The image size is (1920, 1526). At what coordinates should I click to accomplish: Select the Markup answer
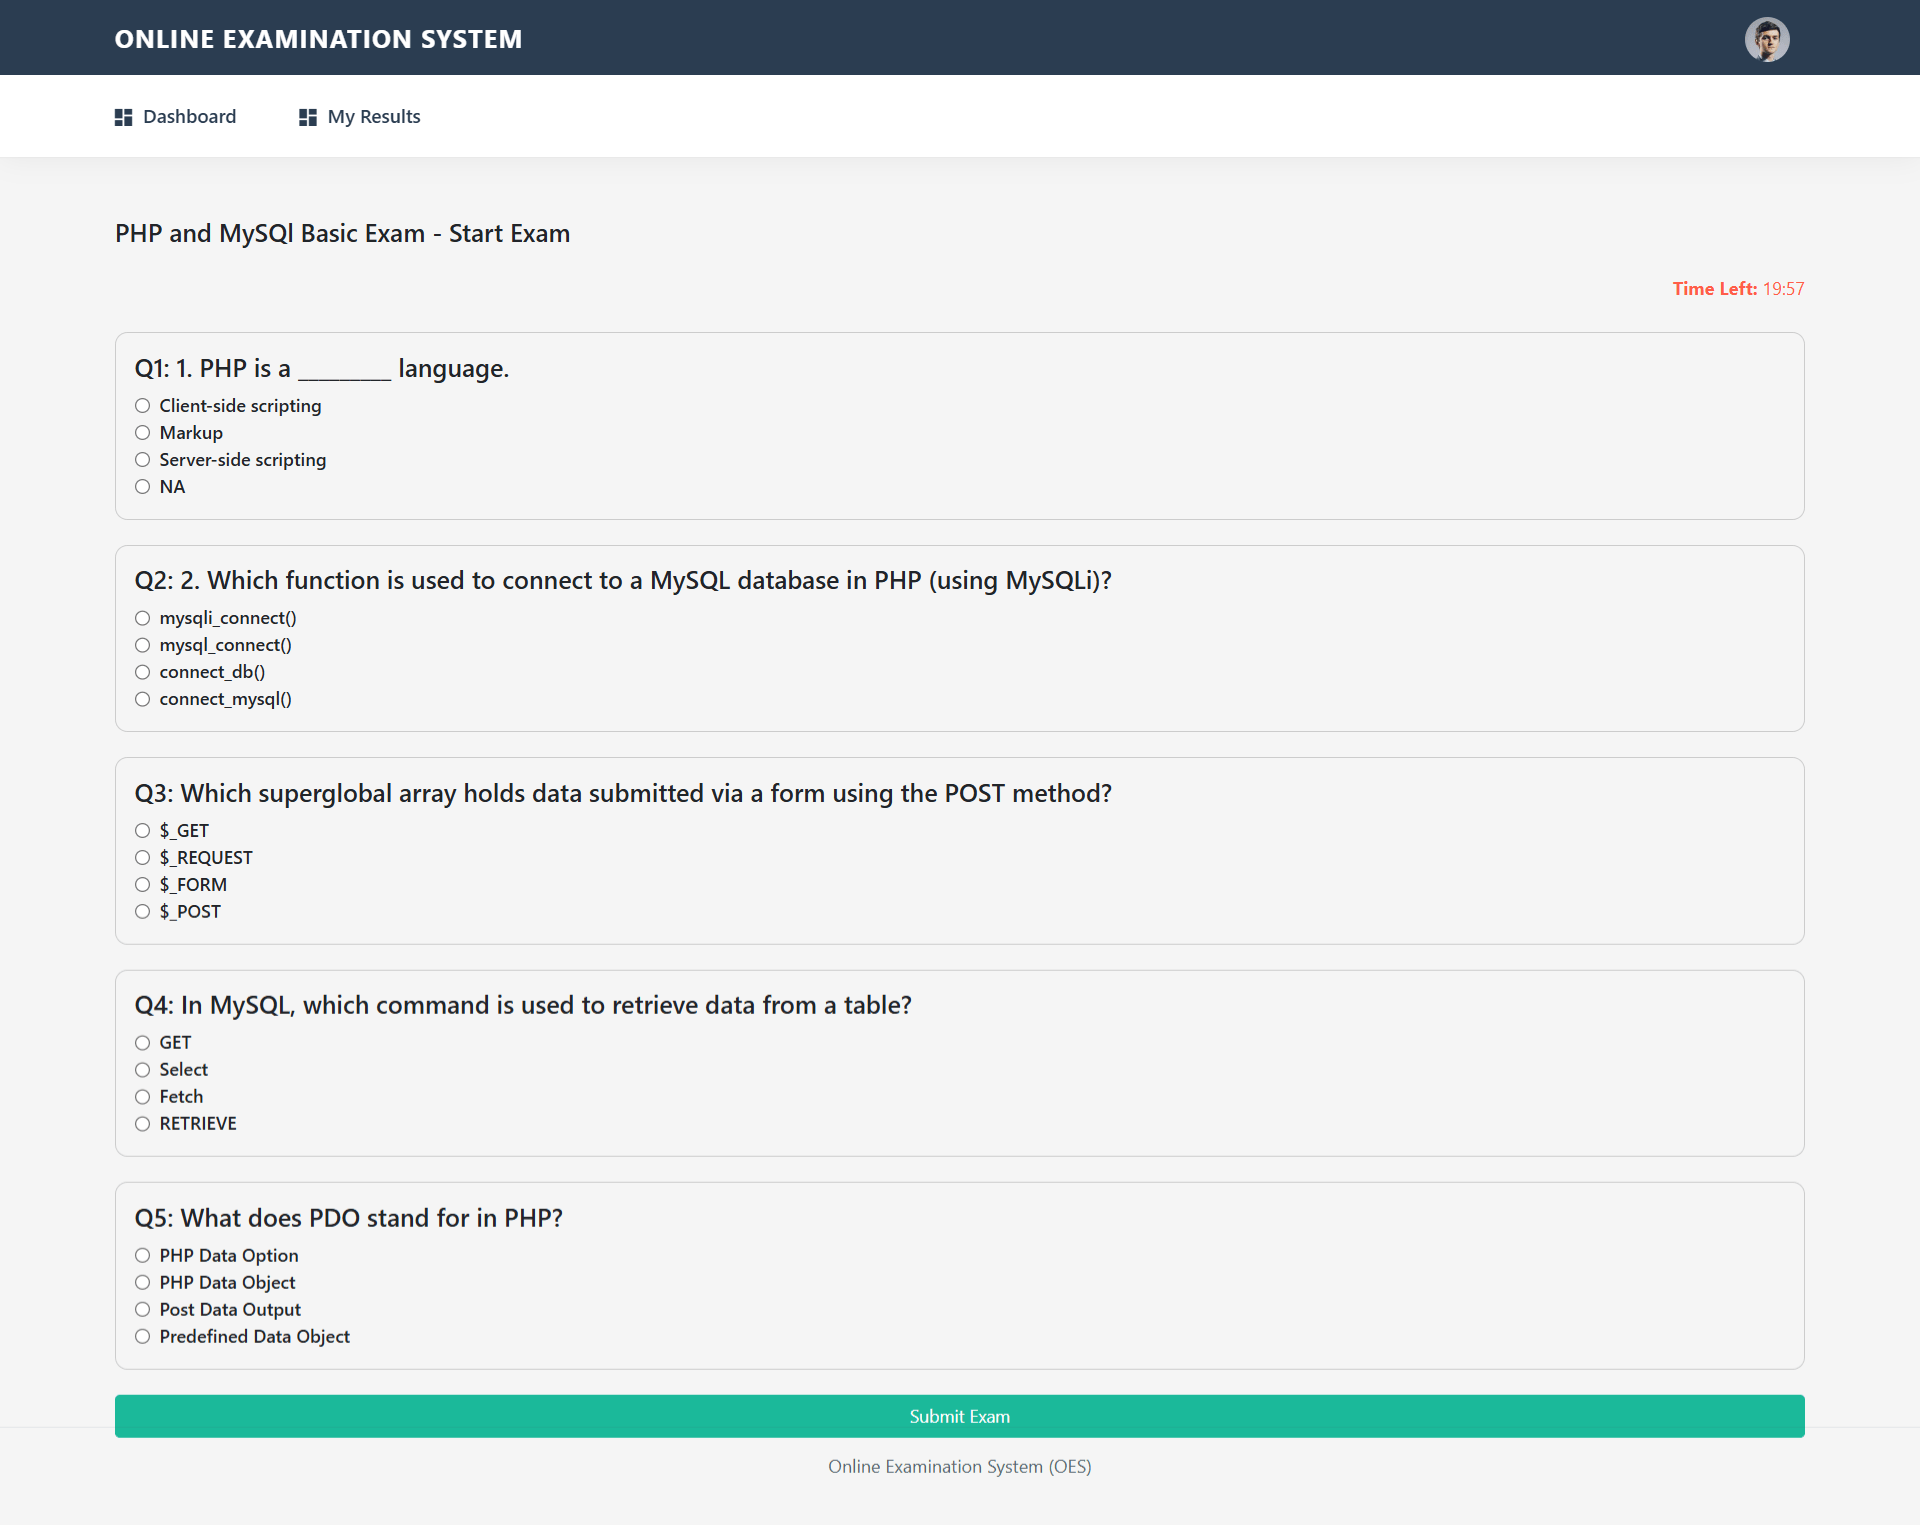tap(143, 433)
